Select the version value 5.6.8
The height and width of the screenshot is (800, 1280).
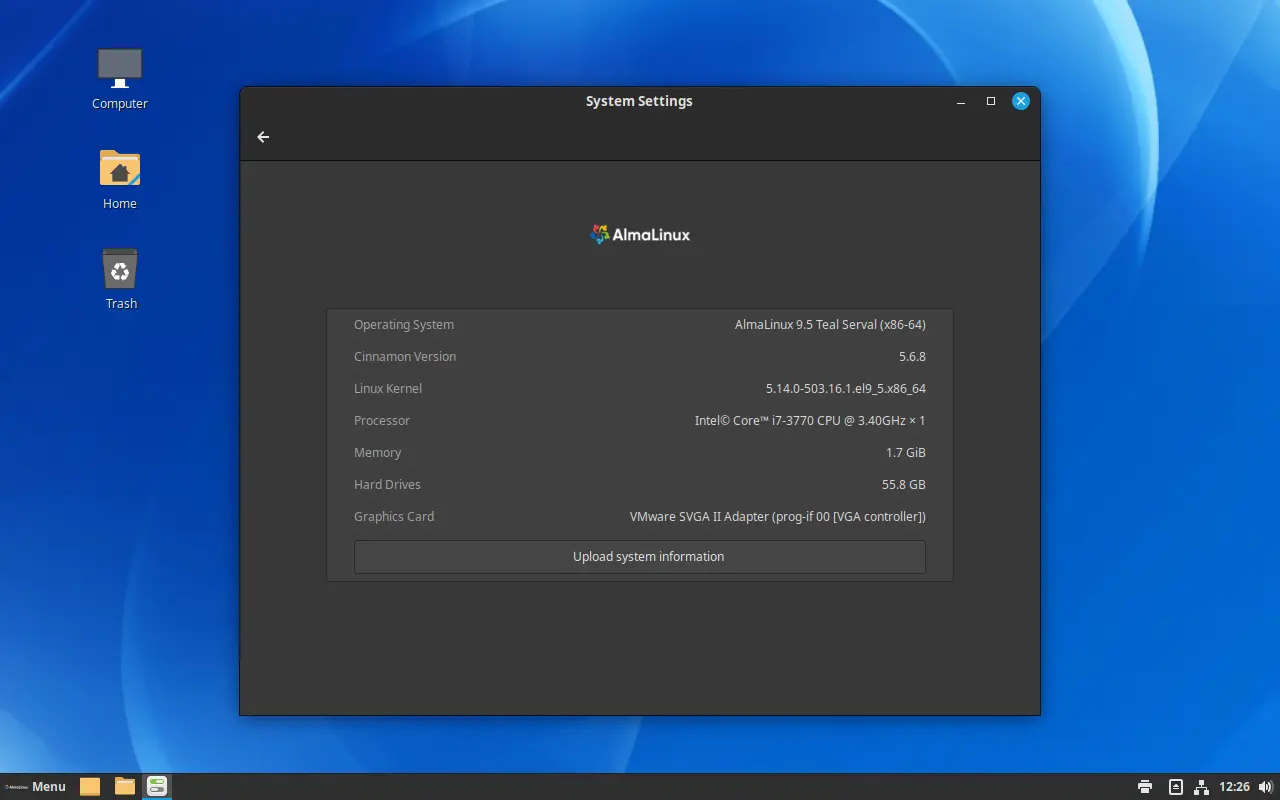pyautogui.click(x=912, y=357)
